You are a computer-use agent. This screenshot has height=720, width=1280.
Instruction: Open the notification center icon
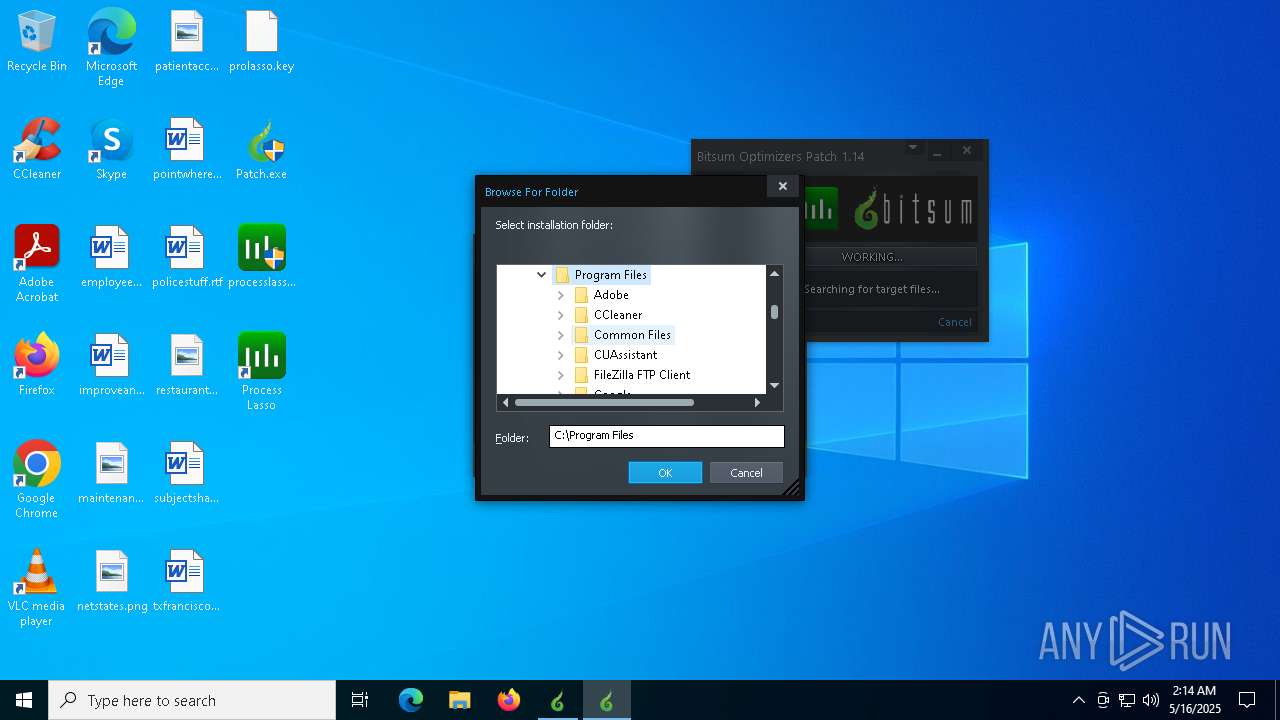point(1247,700)
